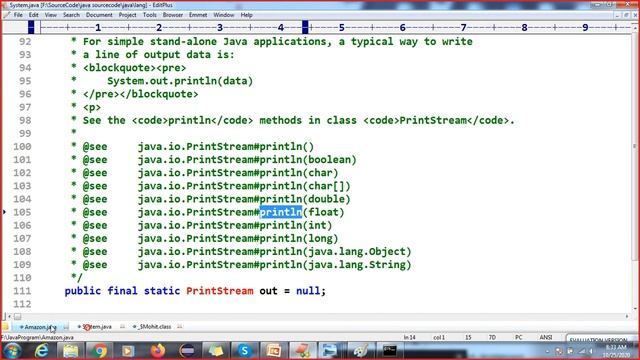Close the _SMohit.class tab with its x icon
Screen dimensions: 640x360
coord(180,327)
